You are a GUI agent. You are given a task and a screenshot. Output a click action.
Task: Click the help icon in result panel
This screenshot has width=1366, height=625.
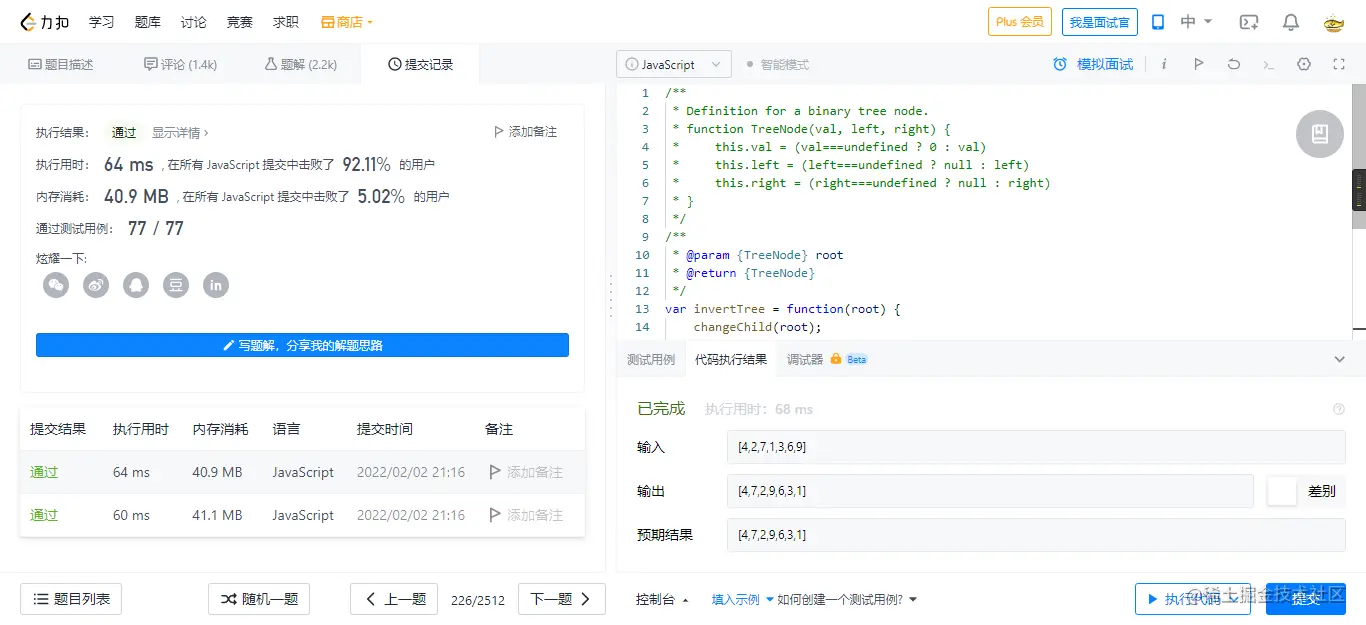(1339, 409)
